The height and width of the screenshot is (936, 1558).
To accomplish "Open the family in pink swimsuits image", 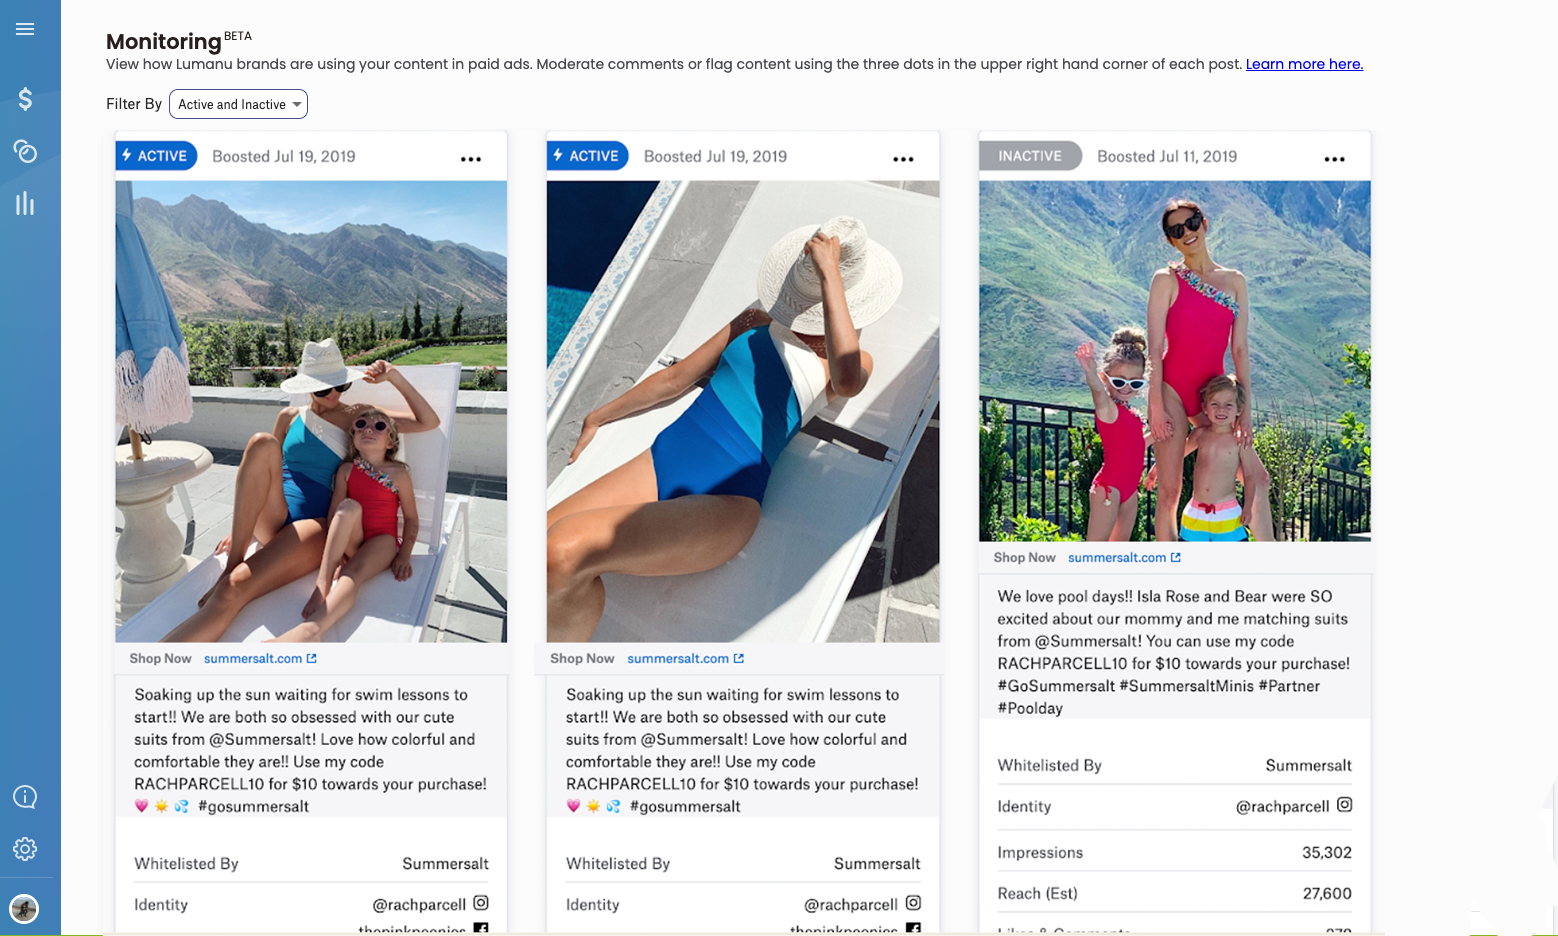I will point(1174,361).
